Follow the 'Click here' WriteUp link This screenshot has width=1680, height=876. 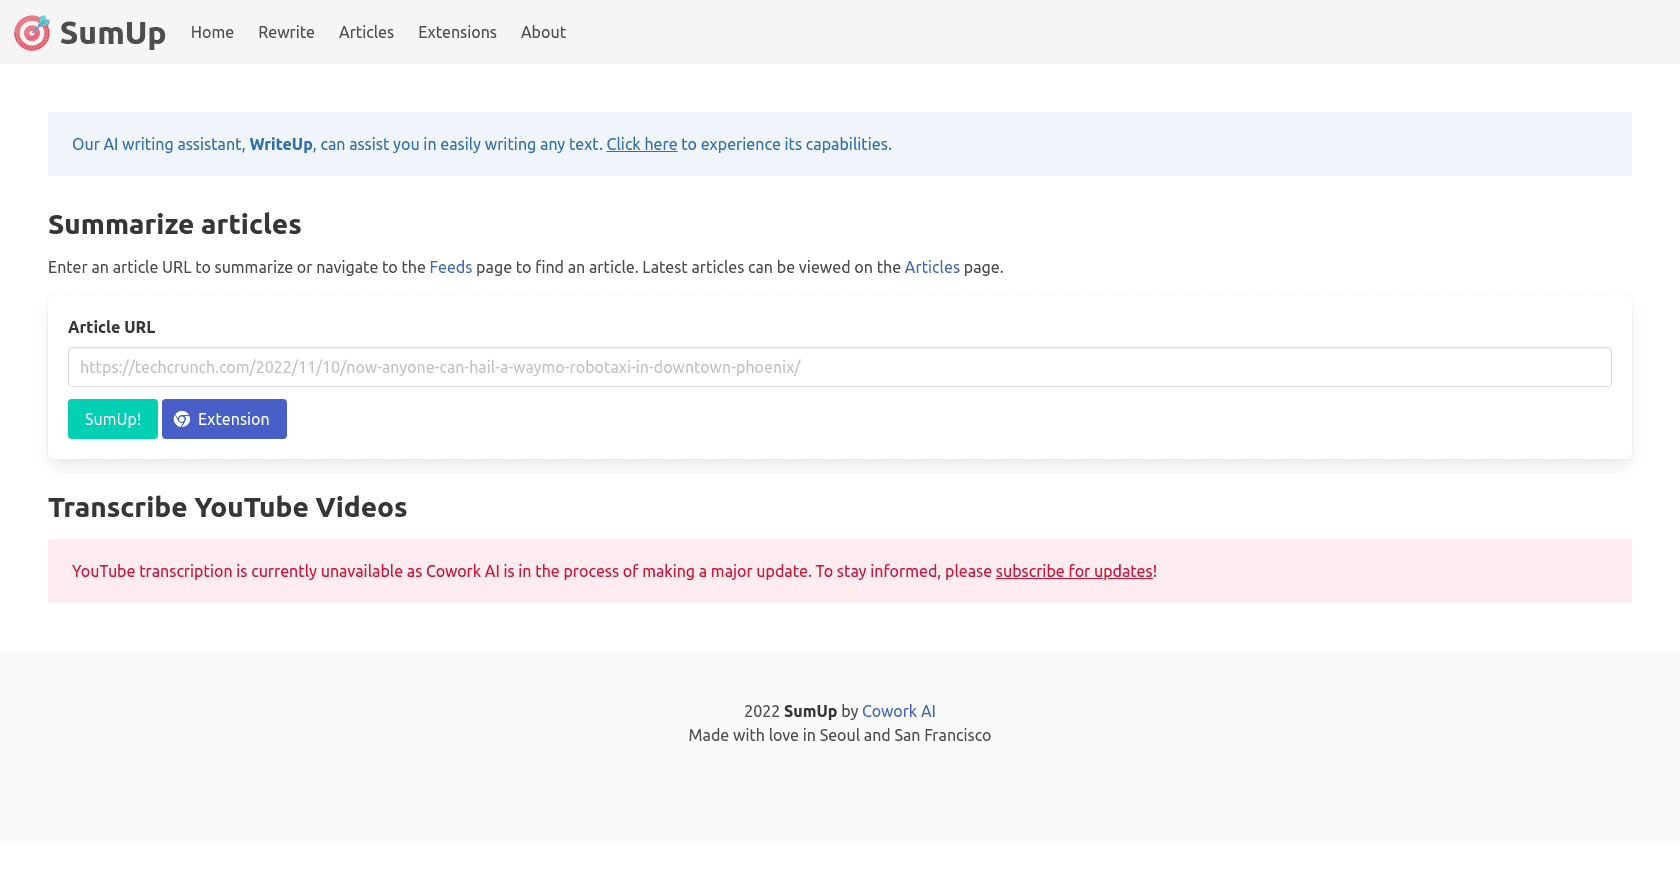(641, 144)
